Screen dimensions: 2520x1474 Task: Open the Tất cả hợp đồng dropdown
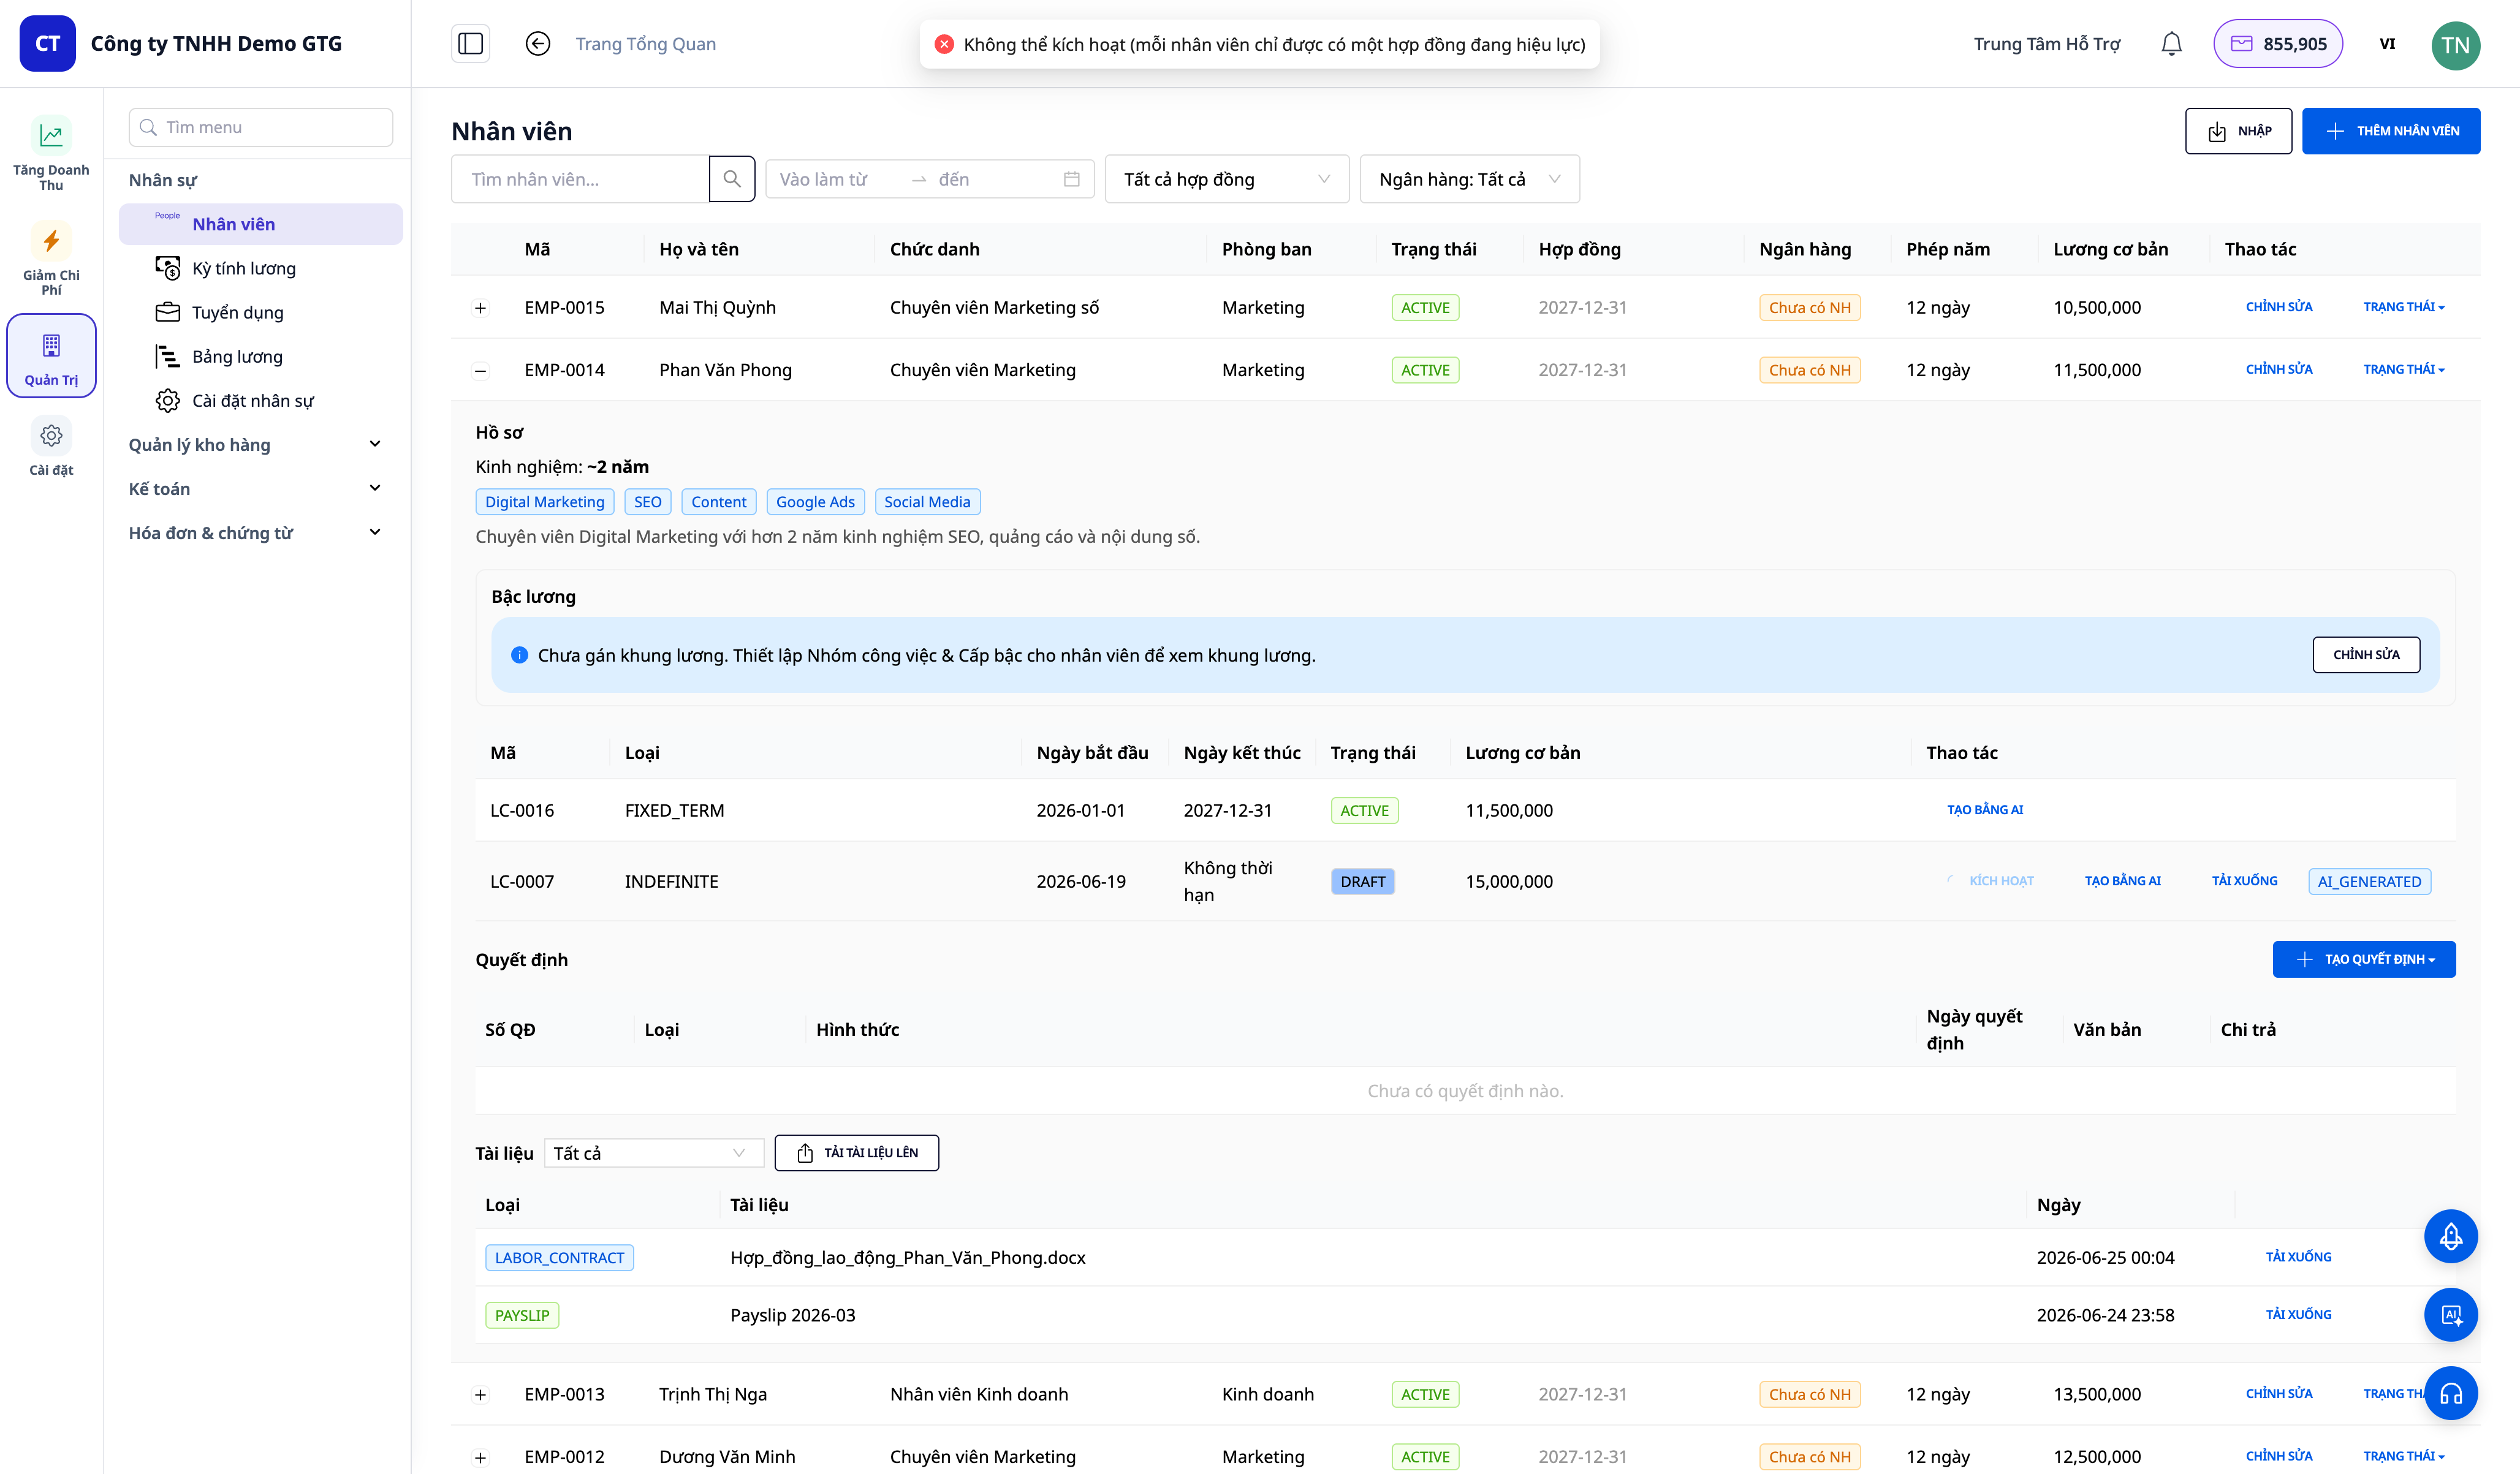pyautogui.click(x=1226, y=179)
